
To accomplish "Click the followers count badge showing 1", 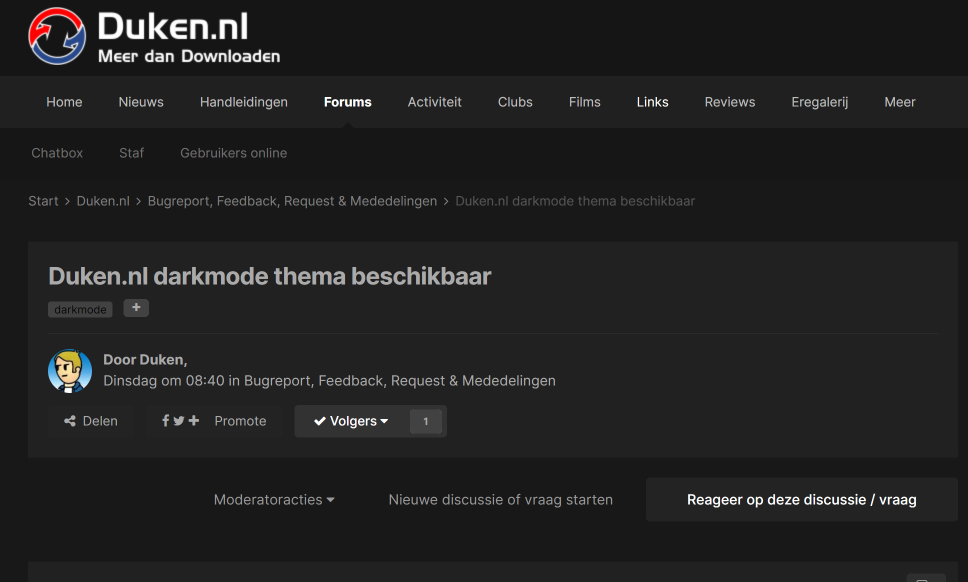I will (426, 422).
